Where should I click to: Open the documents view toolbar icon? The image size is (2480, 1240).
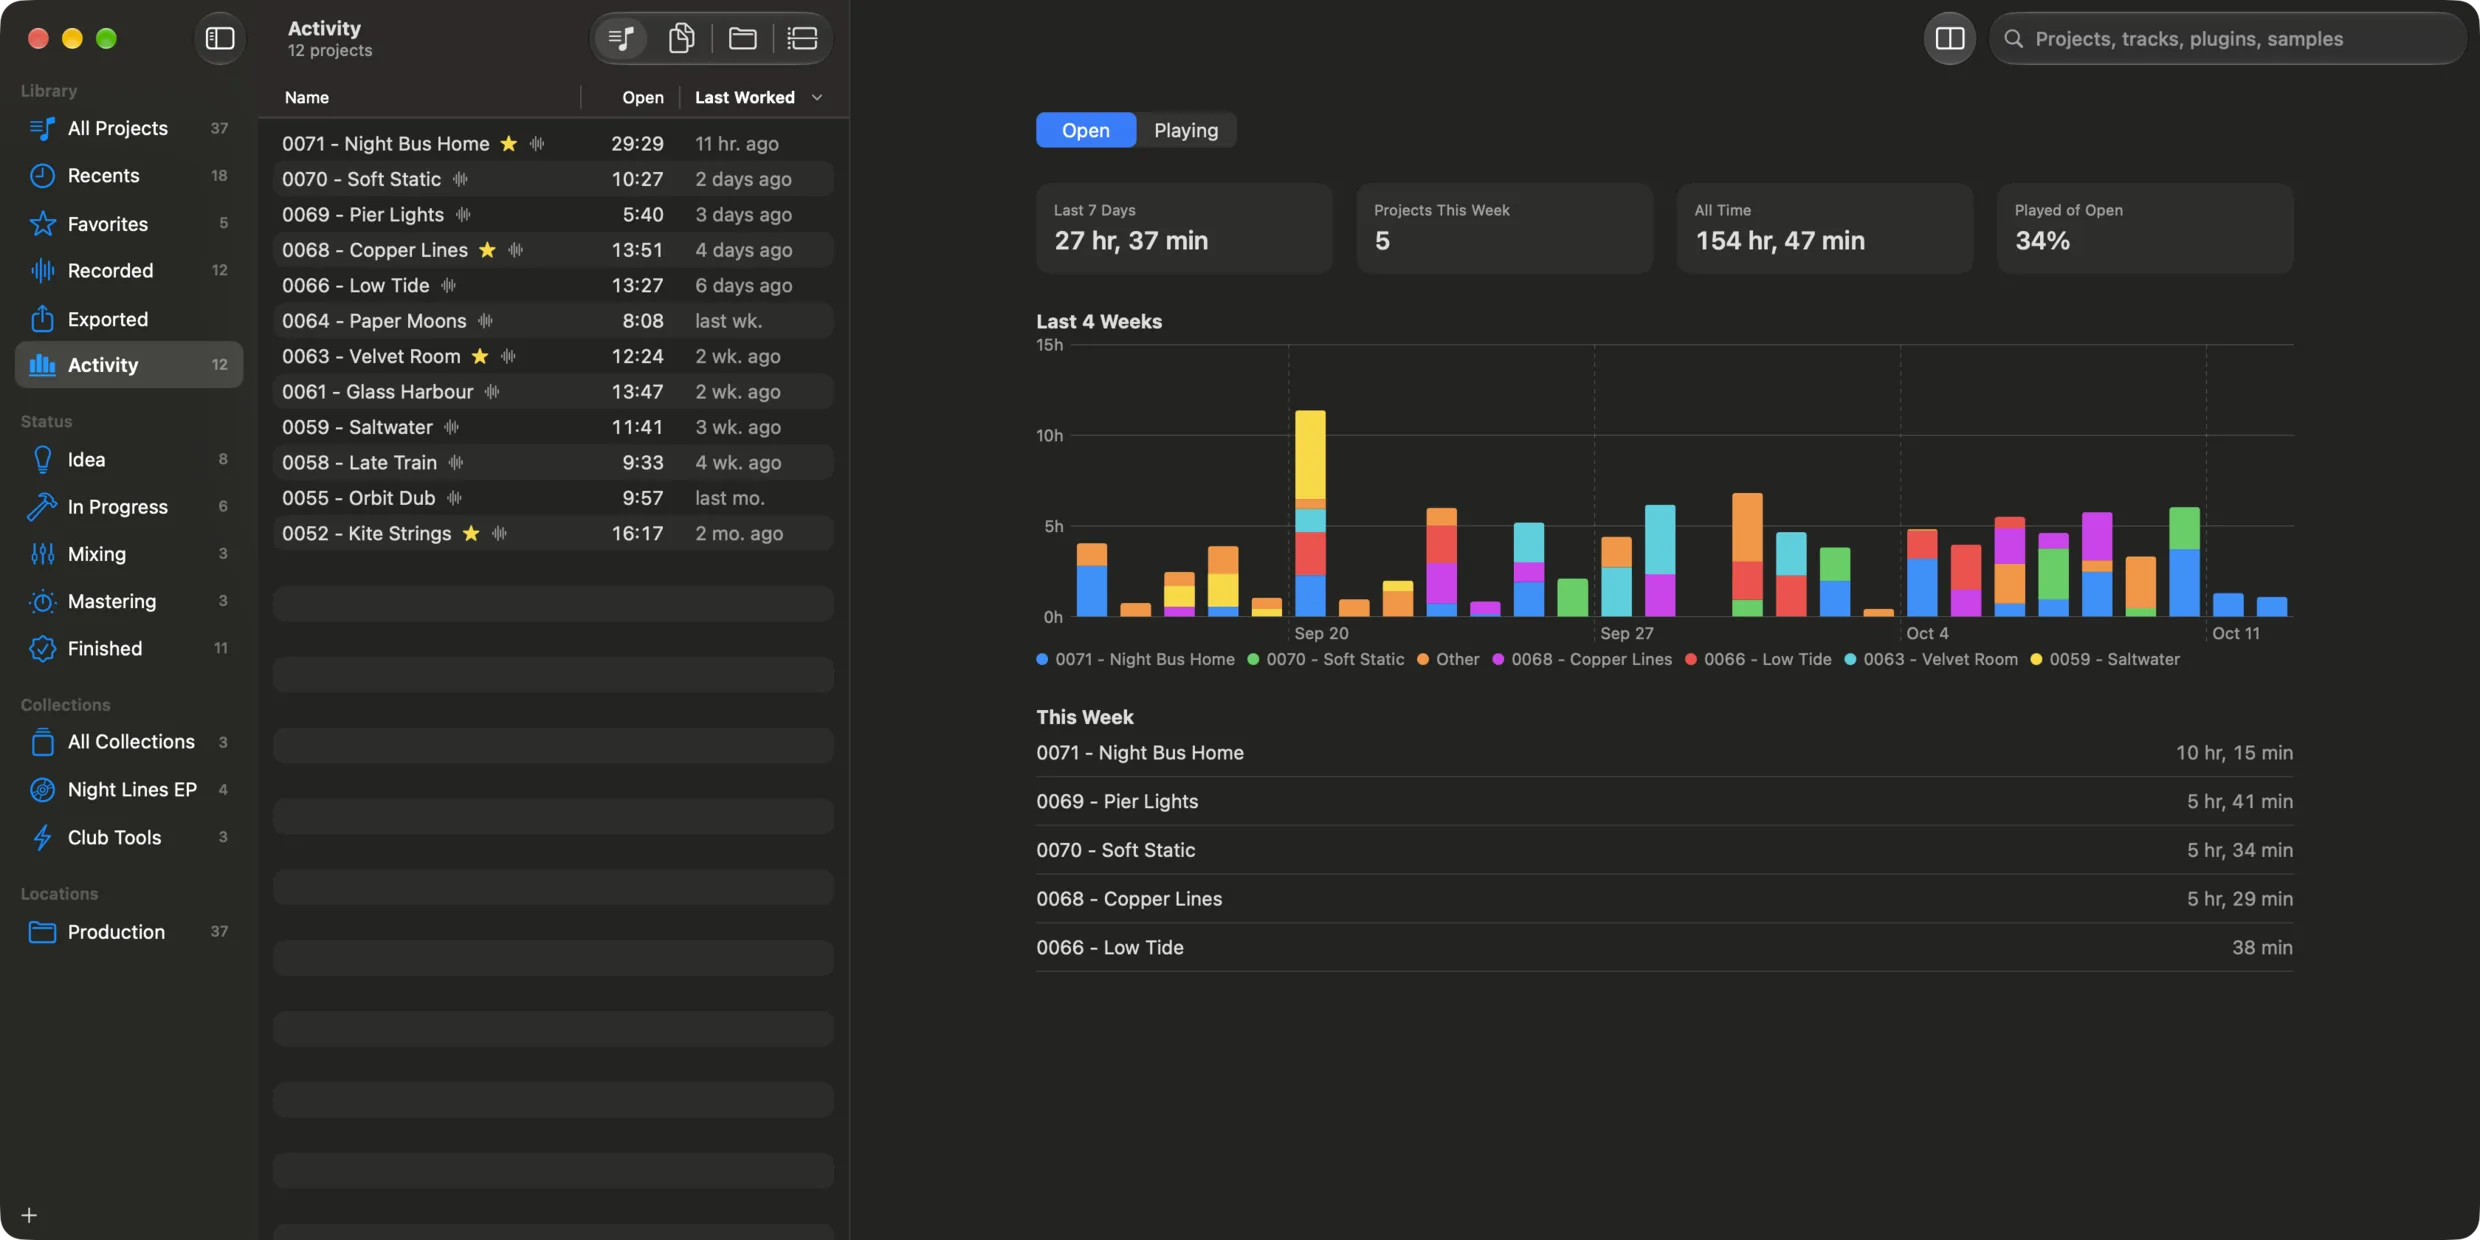(681, 38)
